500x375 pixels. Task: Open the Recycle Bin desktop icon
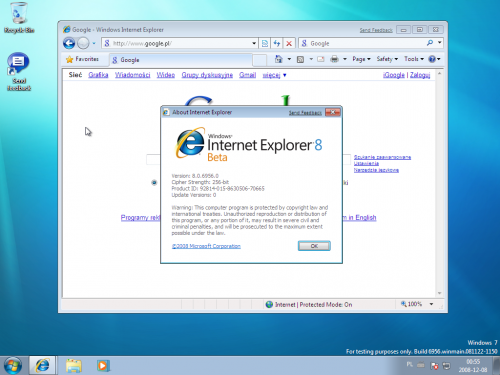click(x=19, y=18)
